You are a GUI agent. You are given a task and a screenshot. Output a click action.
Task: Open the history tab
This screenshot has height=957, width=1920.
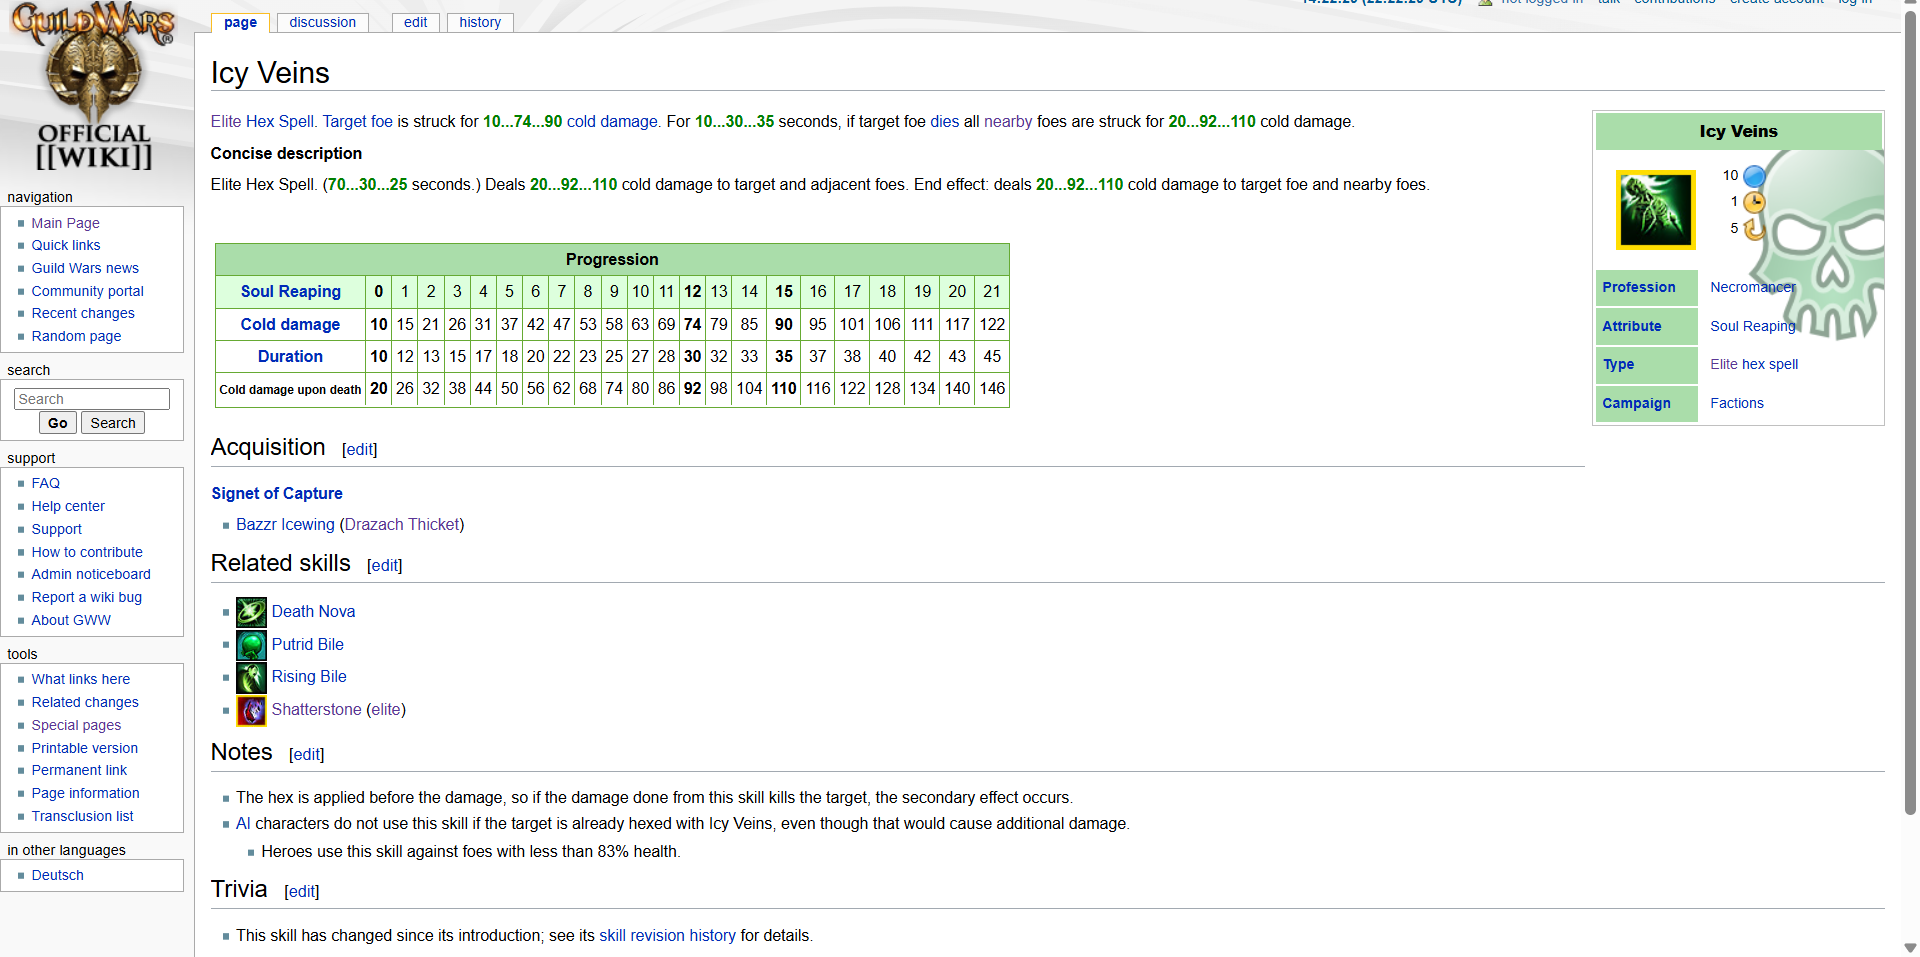[x=480, y=22]
